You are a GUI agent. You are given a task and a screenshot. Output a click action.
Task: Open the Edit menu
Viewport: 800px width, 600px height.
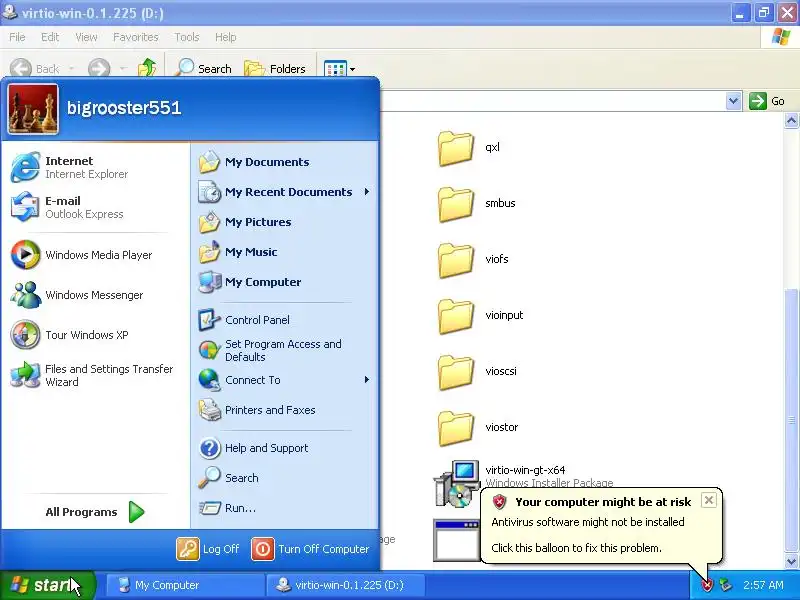click(x=49, y=37)
